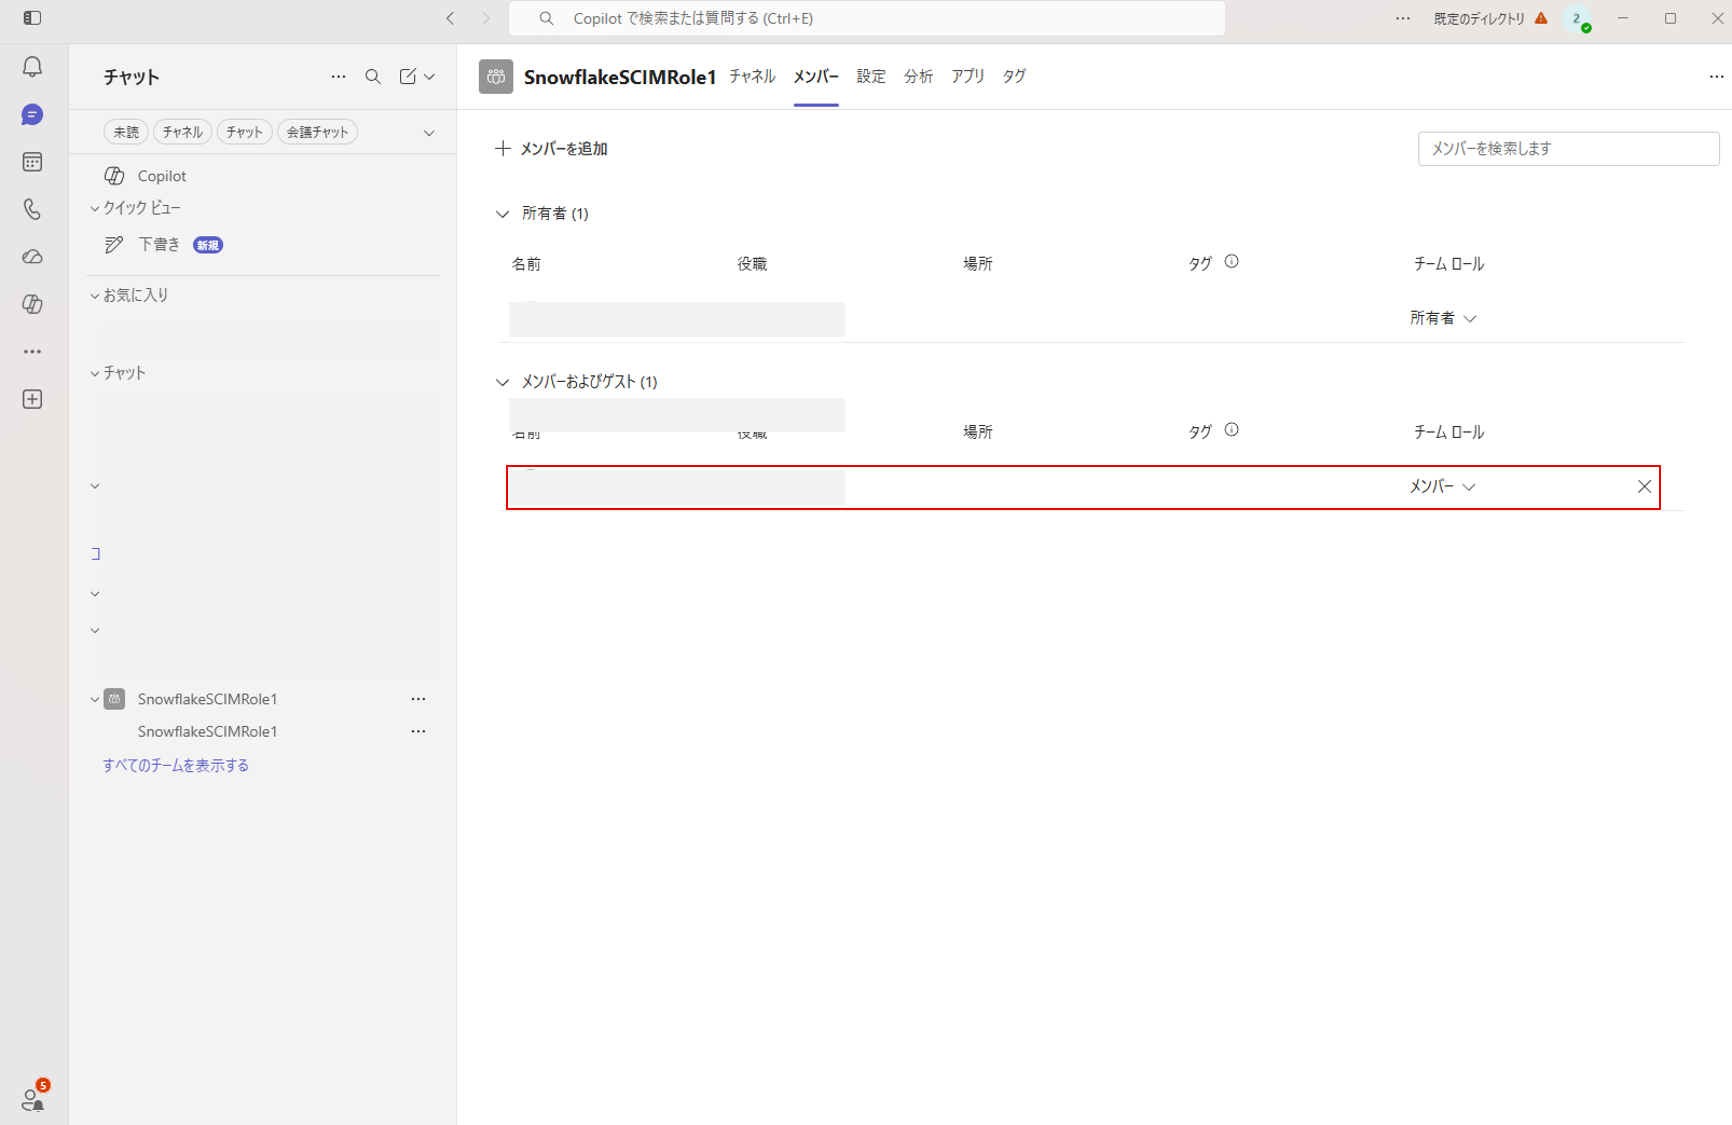Viewport: 1732px width, 1125px height.
Task: Switch to the メンバー tab
Action: coord(816,76)
